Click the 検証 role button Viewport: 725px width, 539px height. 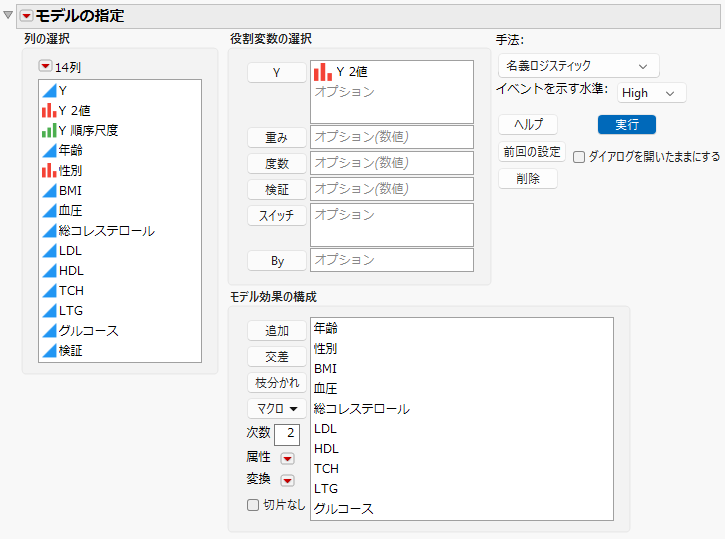276,189
